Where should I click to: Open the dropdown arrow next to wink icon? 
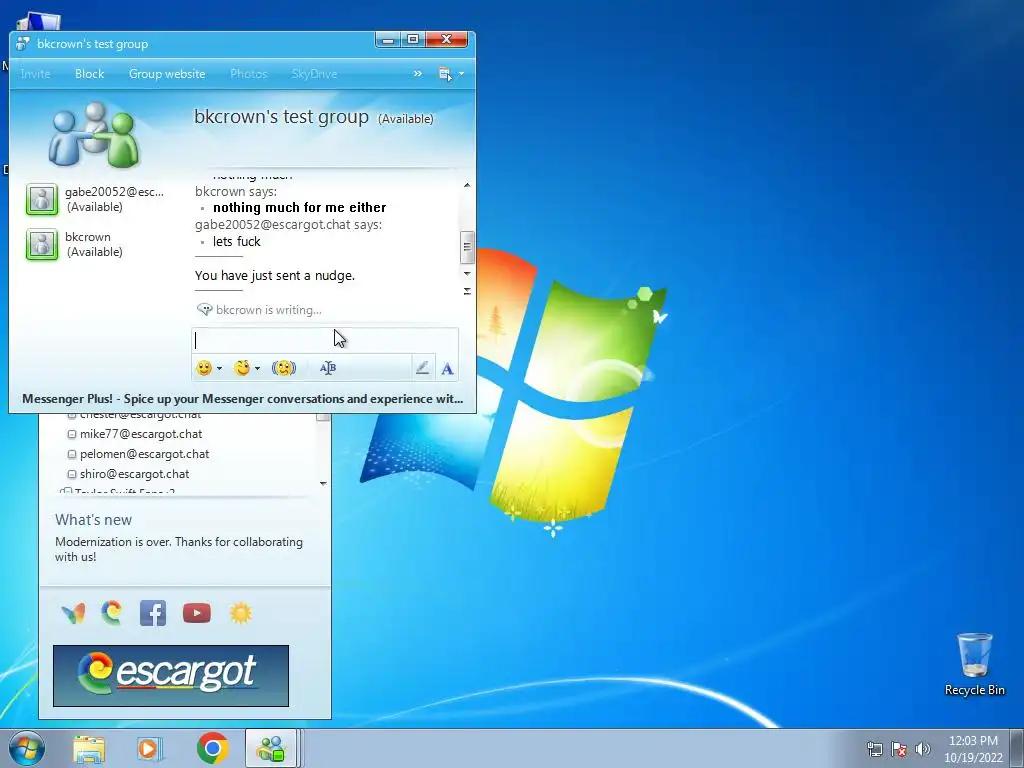[257, 369]
